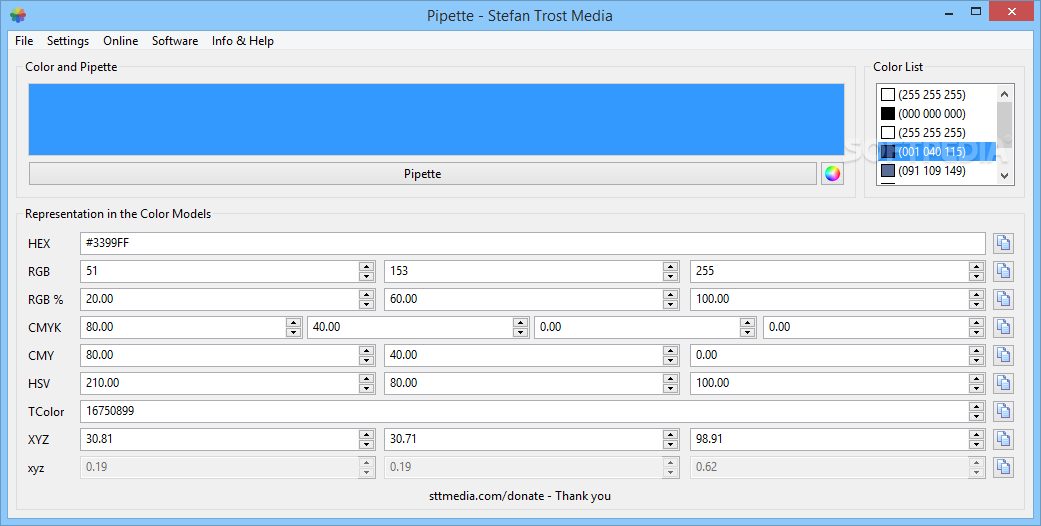This screenshot has height=526, width=1041.
Task: Copy the CMYK row values
Action: click(x=1003, y=327)
